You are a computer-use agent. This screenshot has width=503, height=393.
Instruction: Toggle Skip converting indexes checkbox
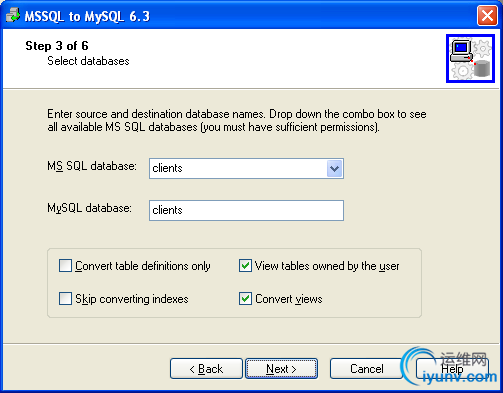point(65,298)
